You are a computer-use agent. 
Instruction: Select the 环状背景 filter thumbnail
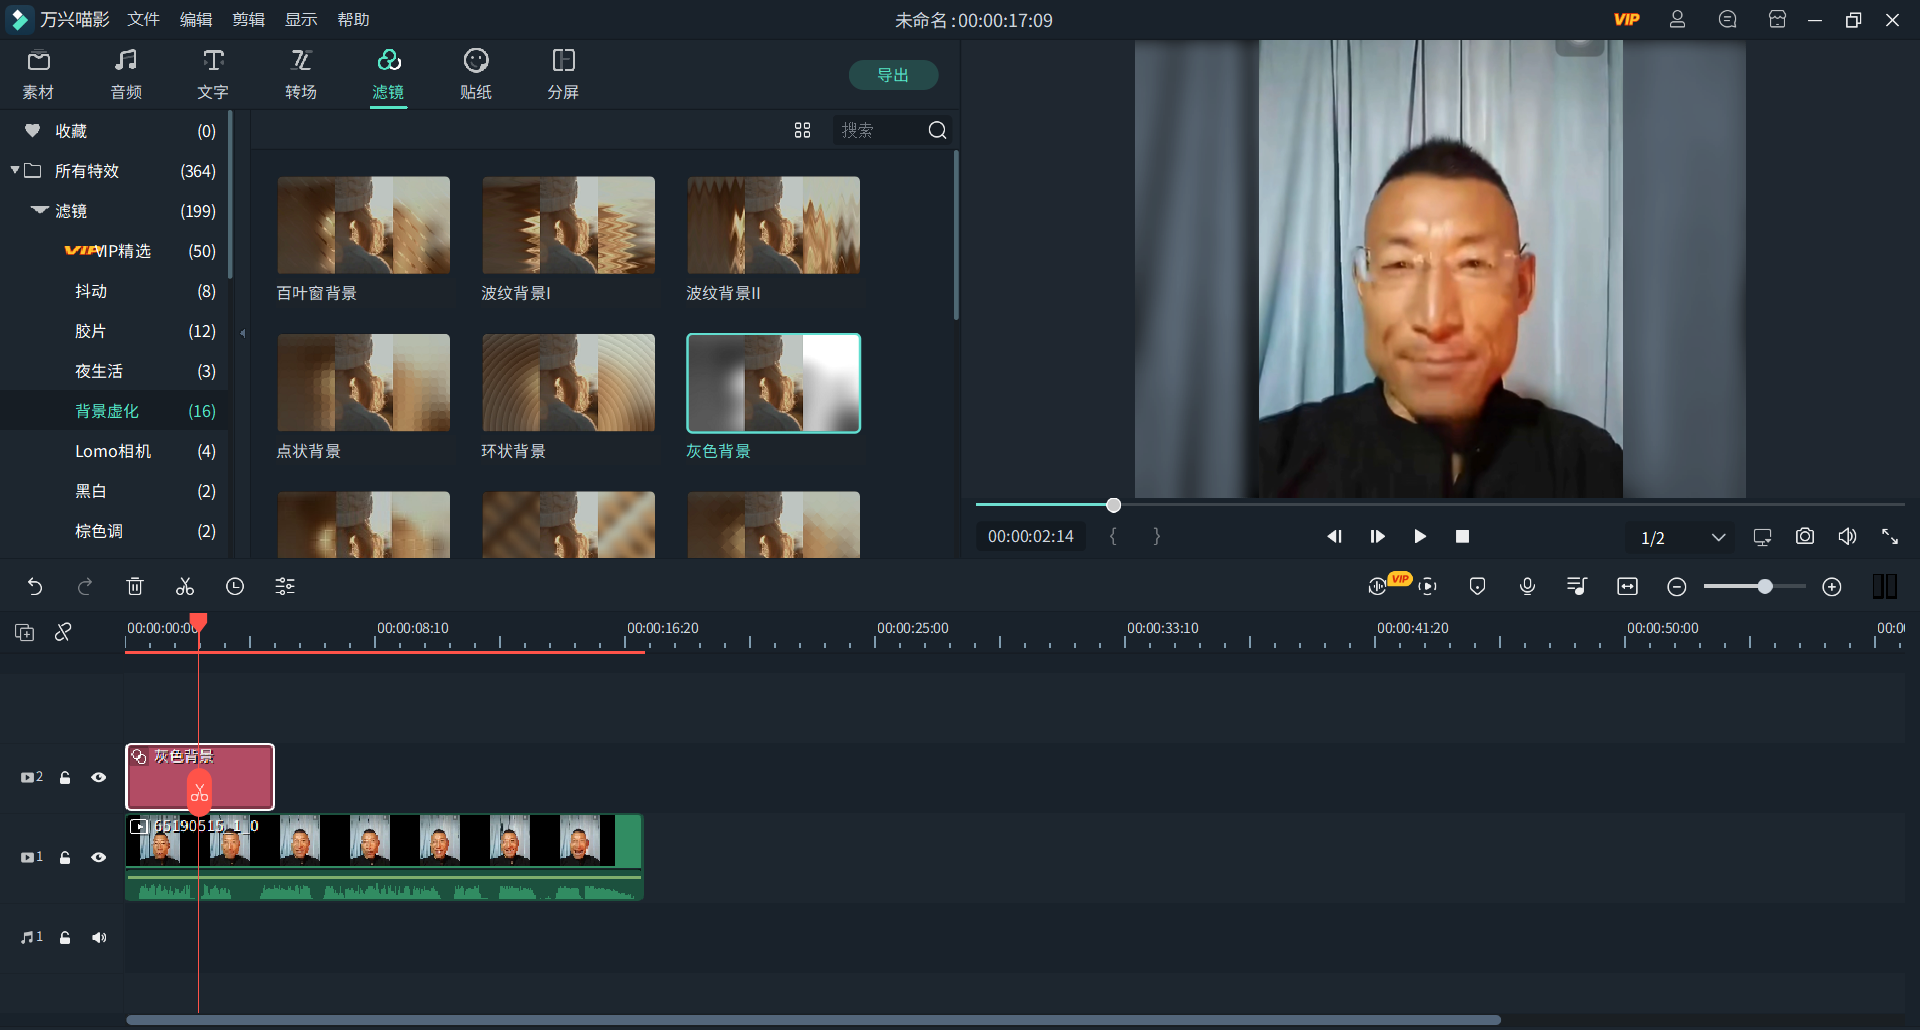click(568, 383)
